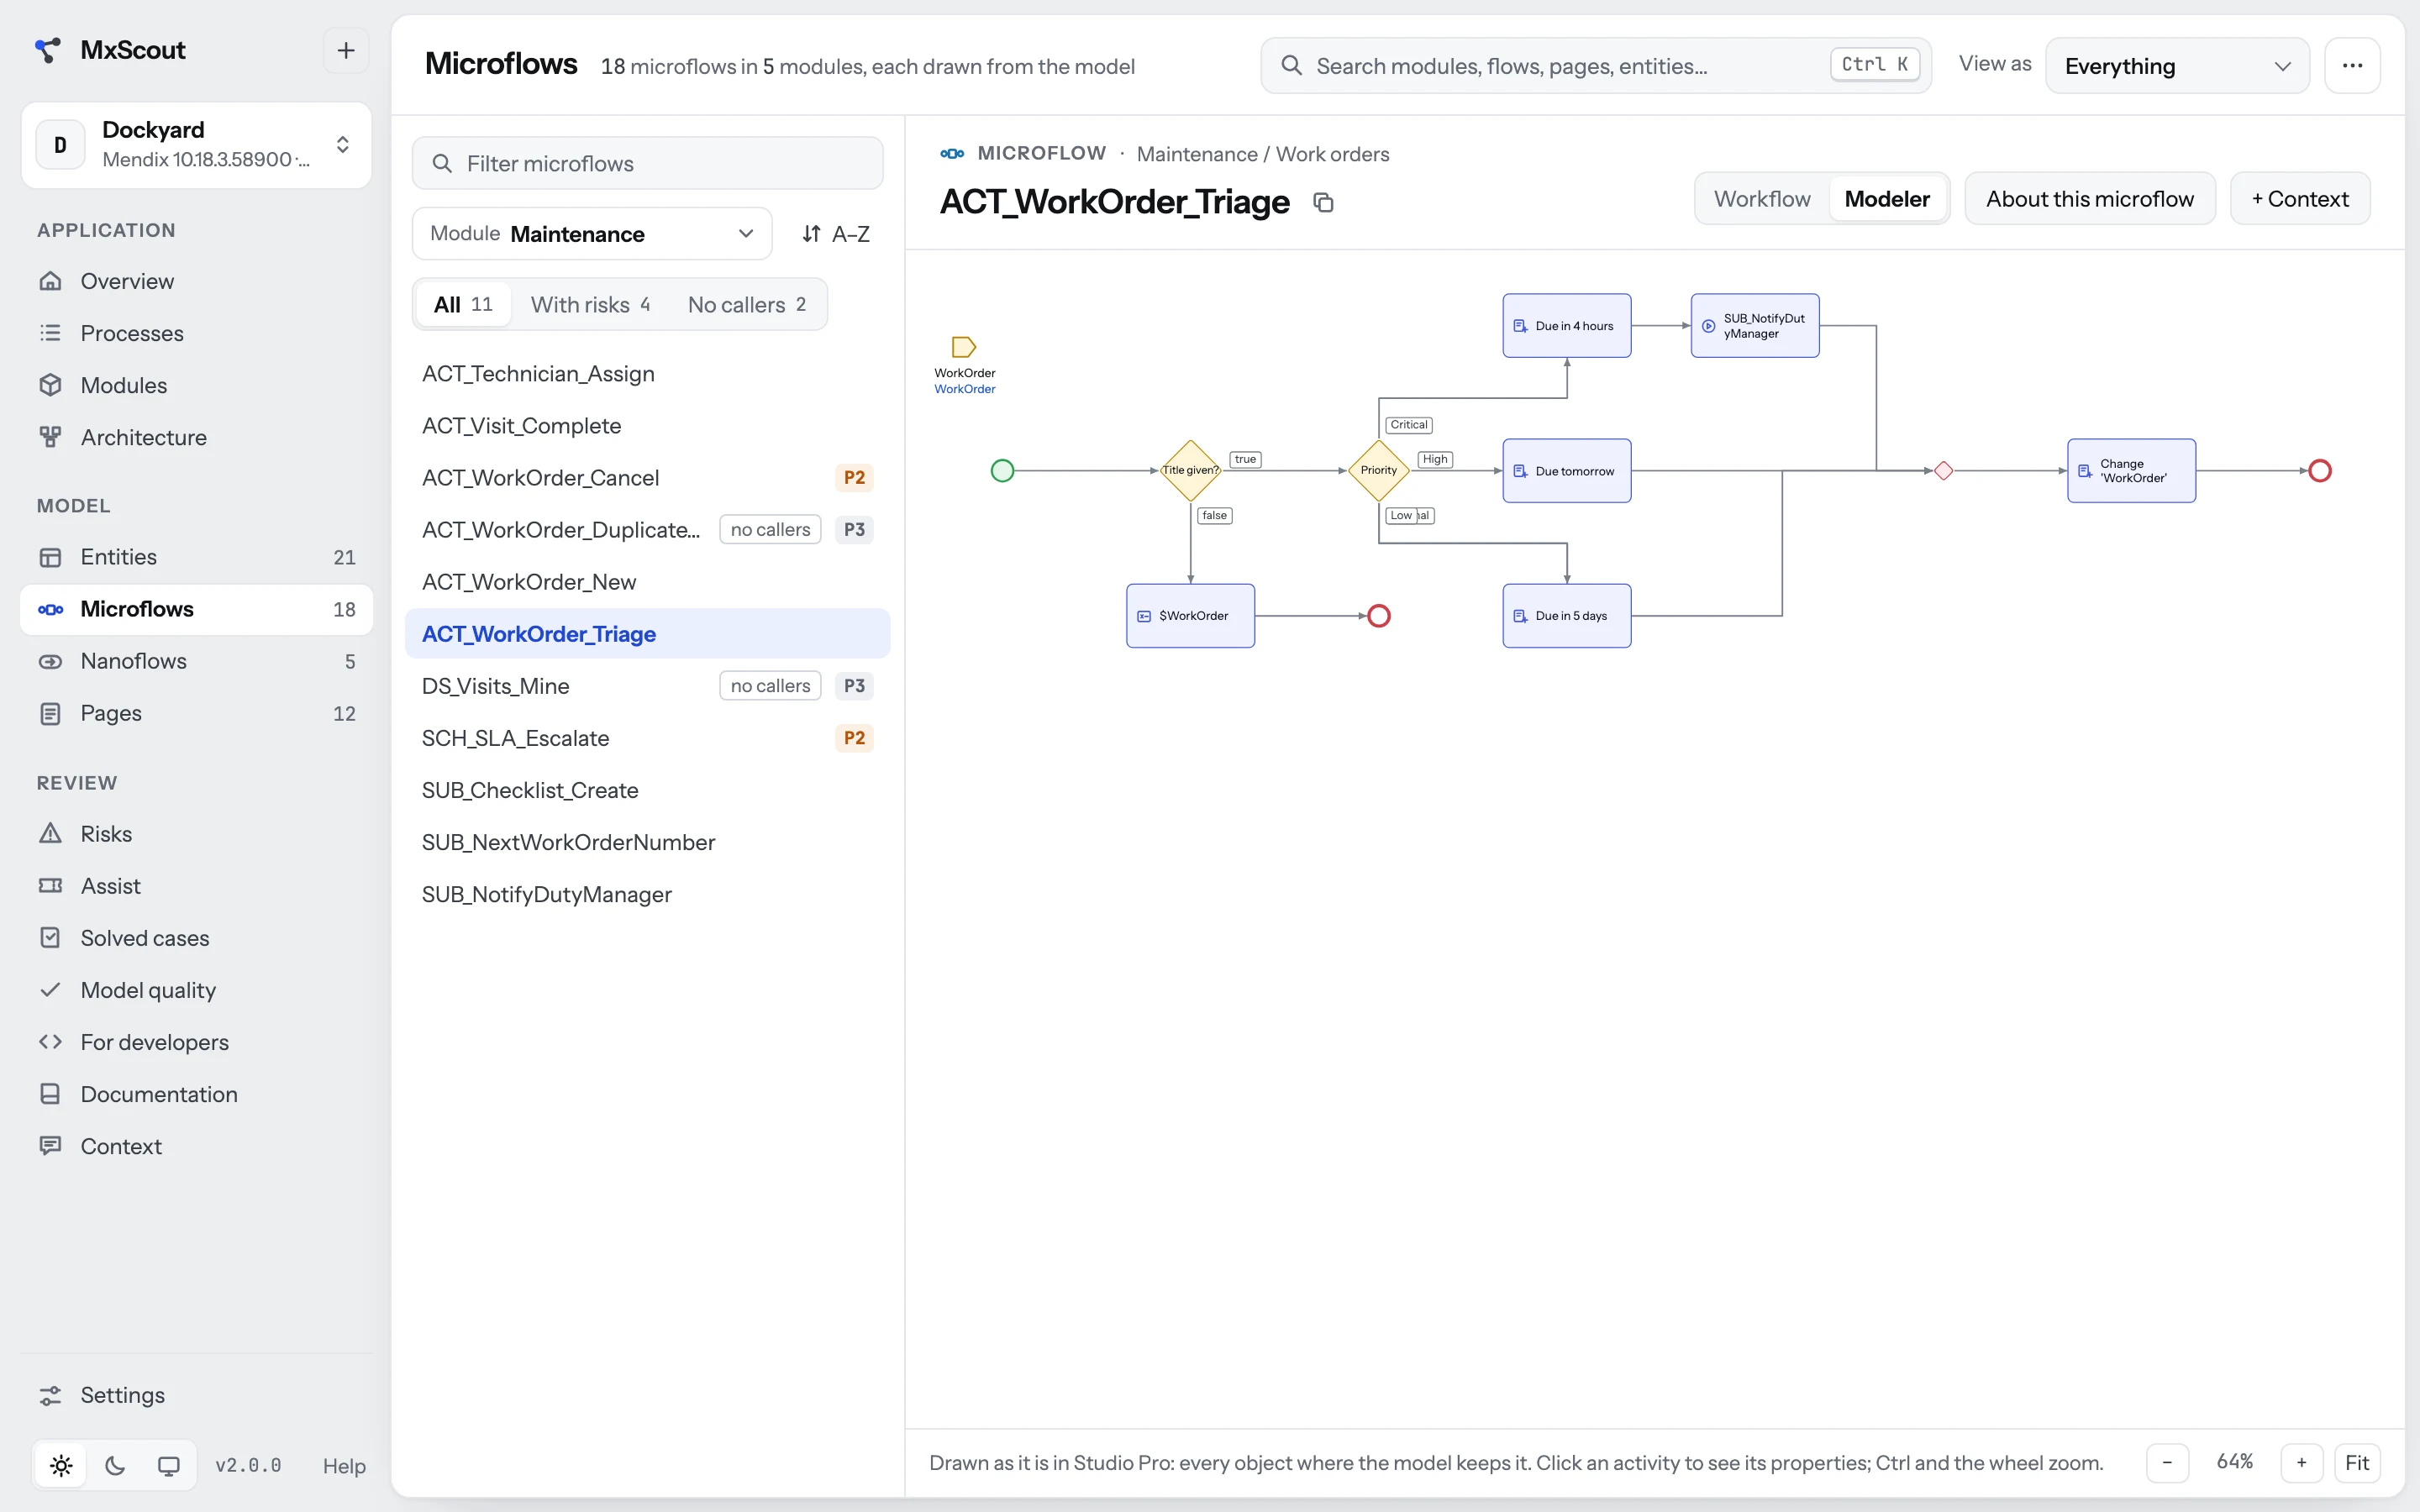The image size is (2420, 1512).
Task: Filter to No callers tab
Action: (746, 304)
